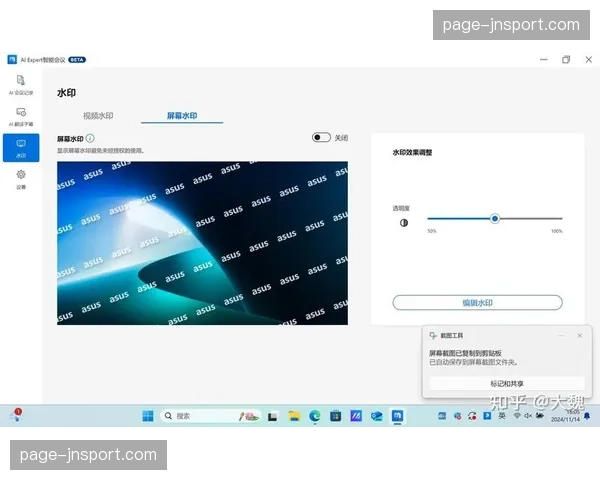This screenshot has height=480, width=600.
Task: Open AI 翻译字幕 in the sidebar
Action: coord(20,116)
